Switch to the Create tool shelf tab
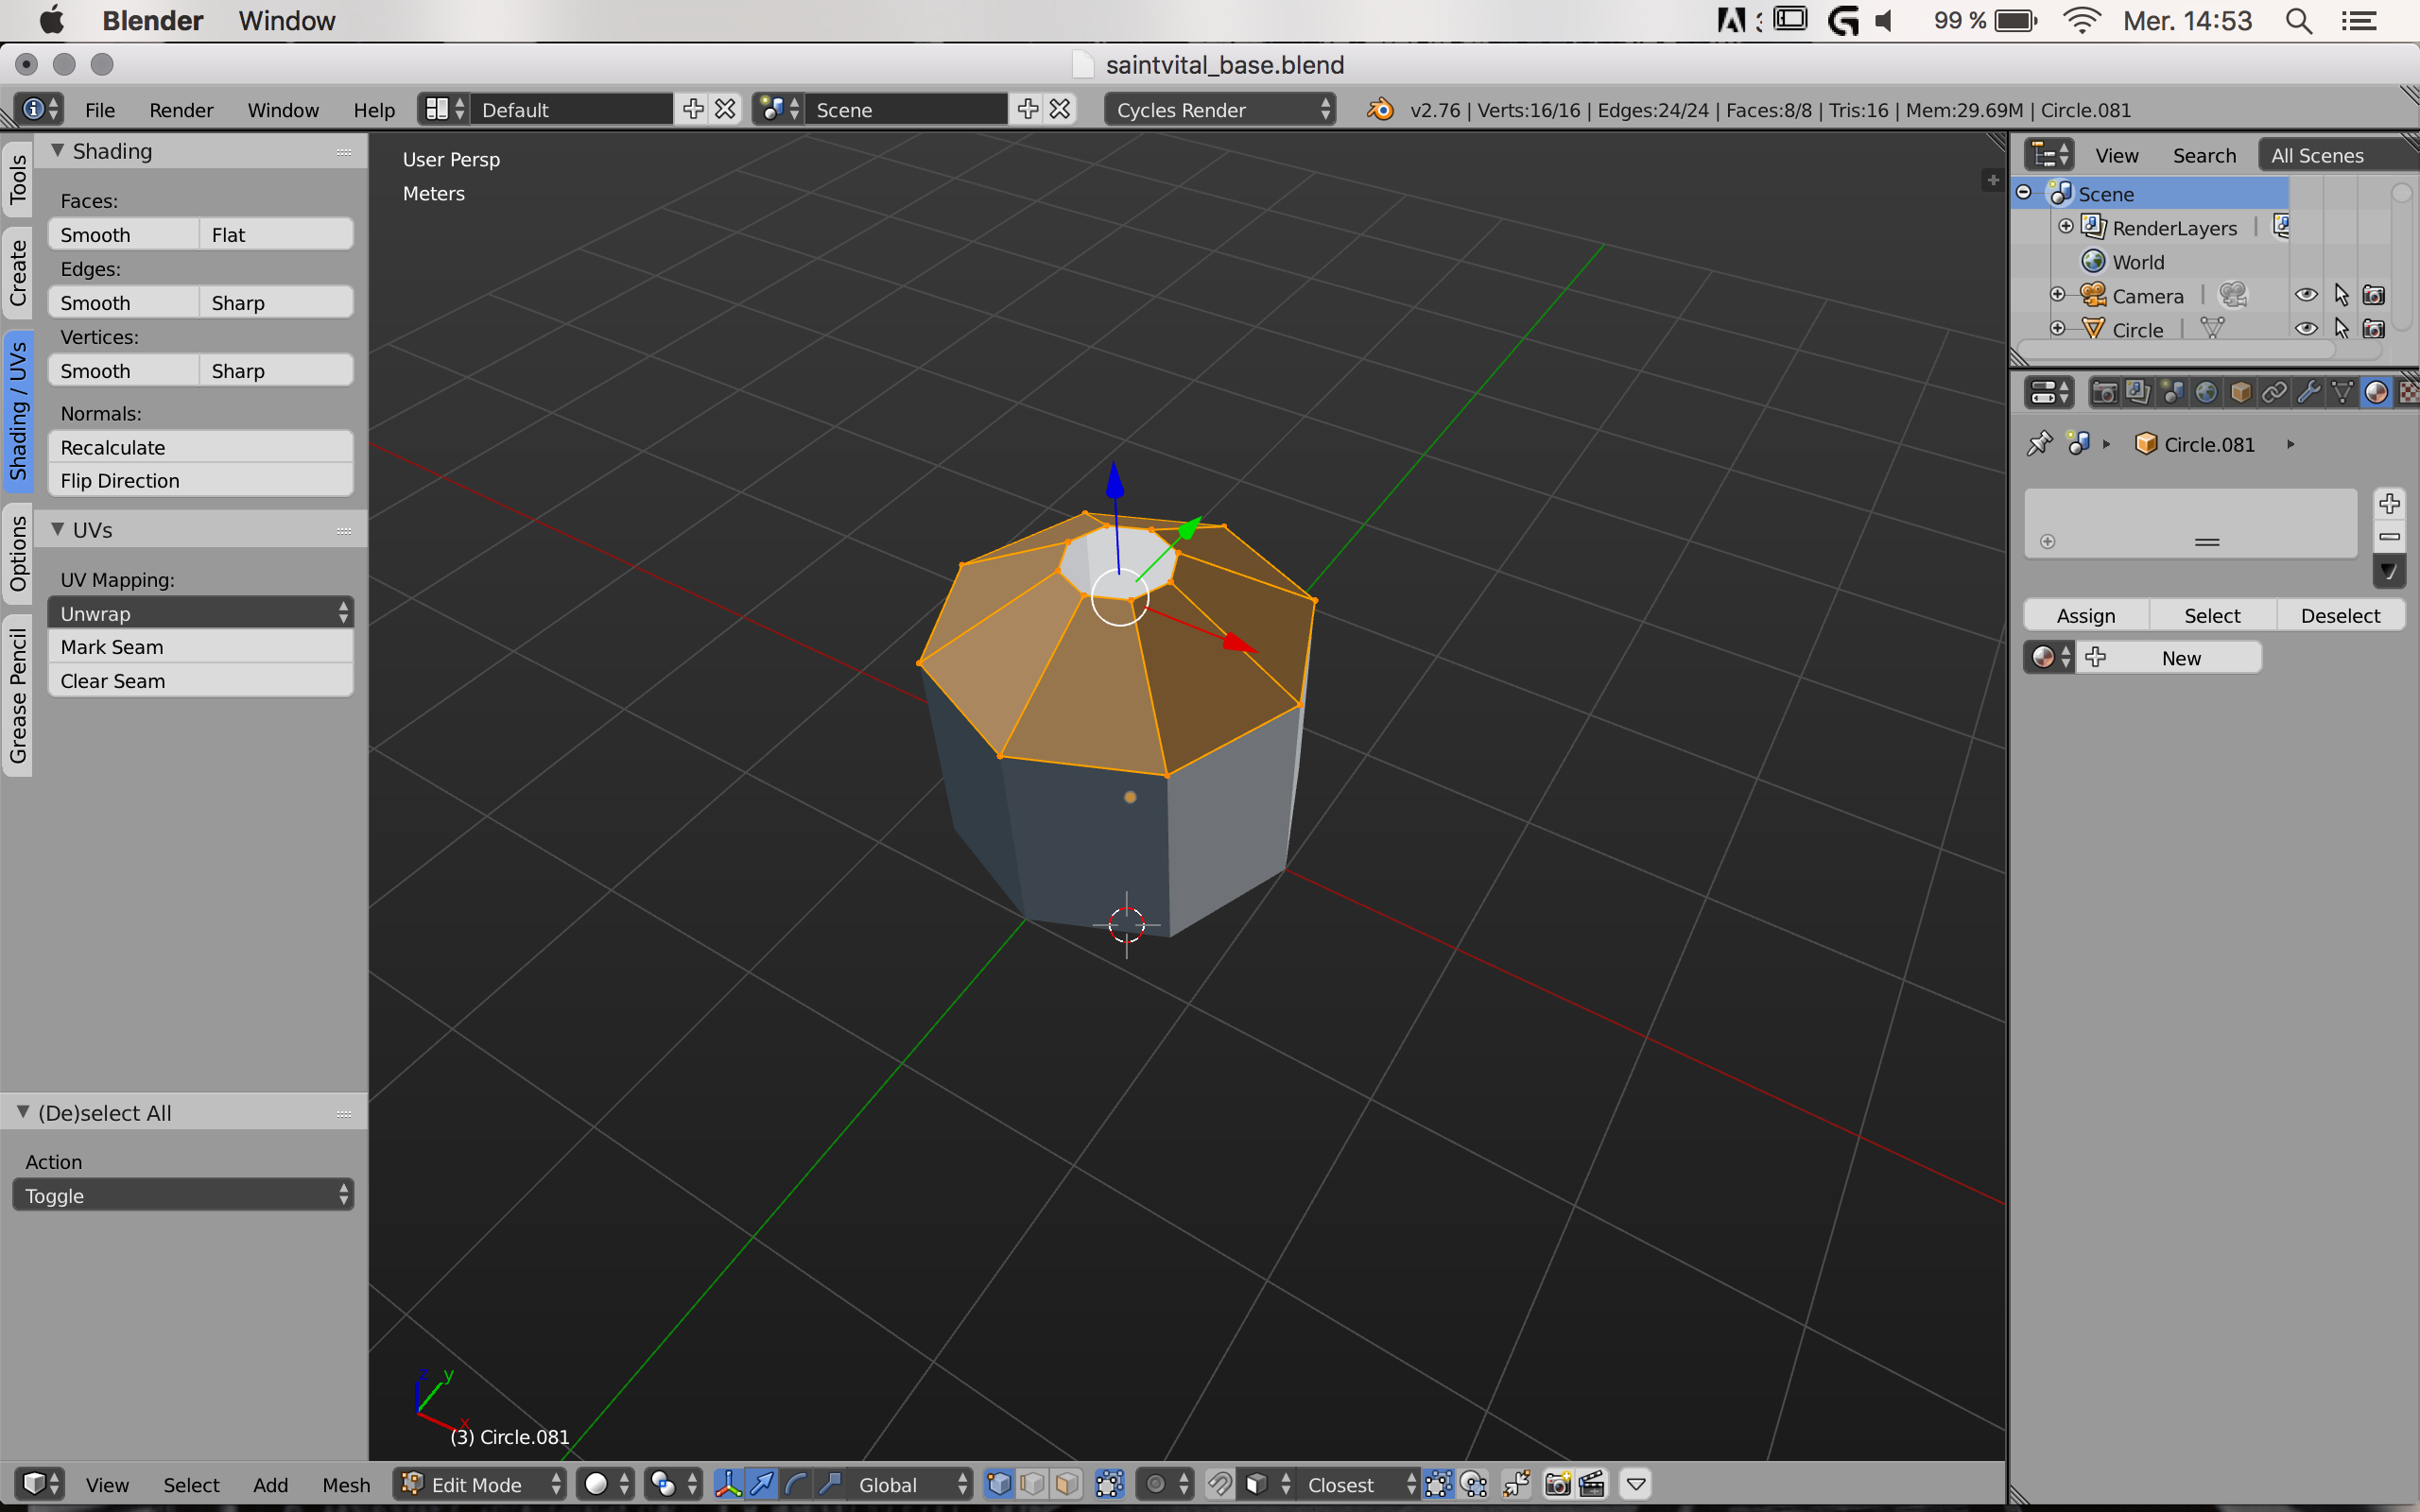This screenshot has width=2420, height=1512. [x=18, y=273]
